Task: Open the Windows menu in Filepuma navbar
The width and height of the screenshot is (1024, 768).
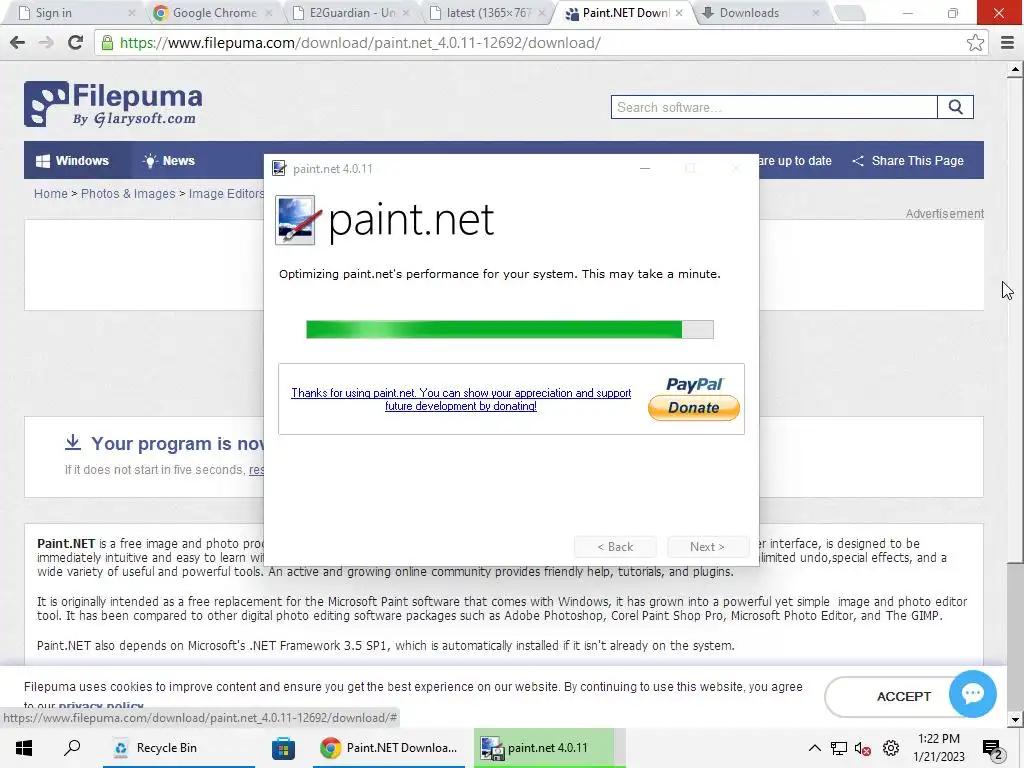Action: click(72, 161)
